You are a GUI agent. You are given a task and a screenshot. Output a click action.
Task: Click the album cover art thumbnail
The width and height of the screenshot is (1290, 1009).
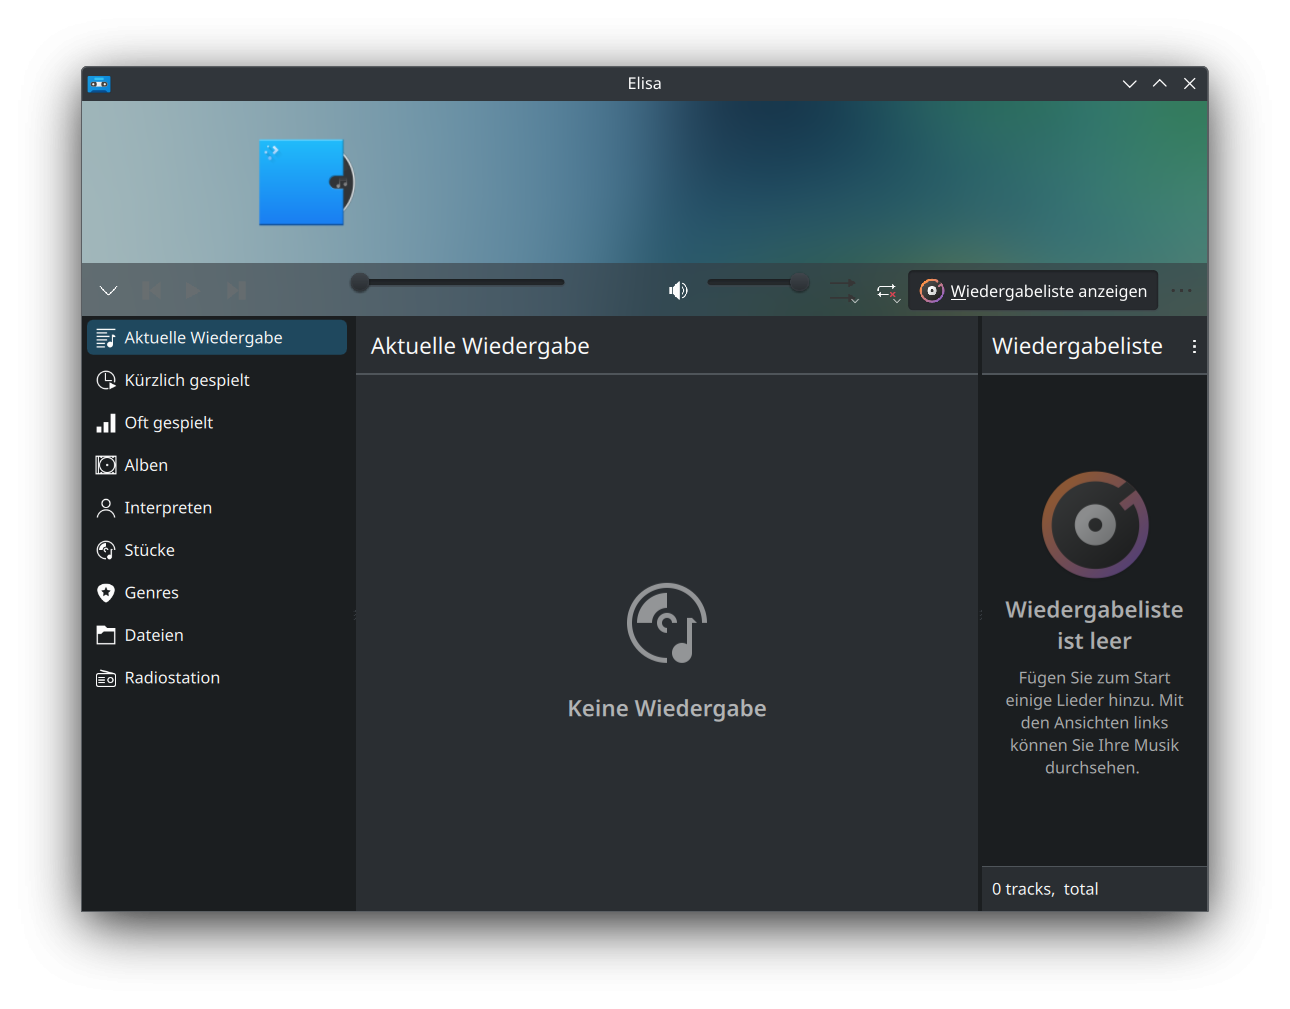(x=304, y=182)
